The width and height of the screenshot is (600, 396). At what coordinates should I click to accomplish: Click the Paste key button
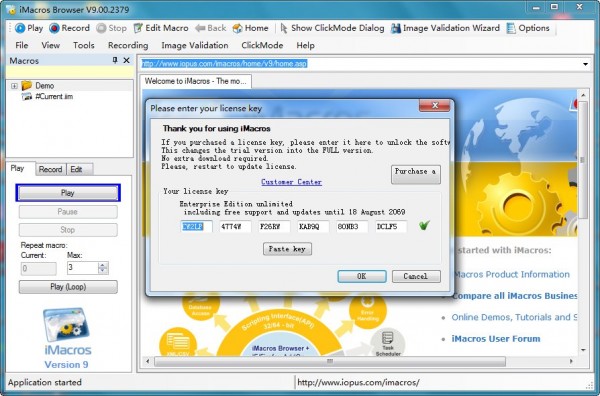(287, 249)
